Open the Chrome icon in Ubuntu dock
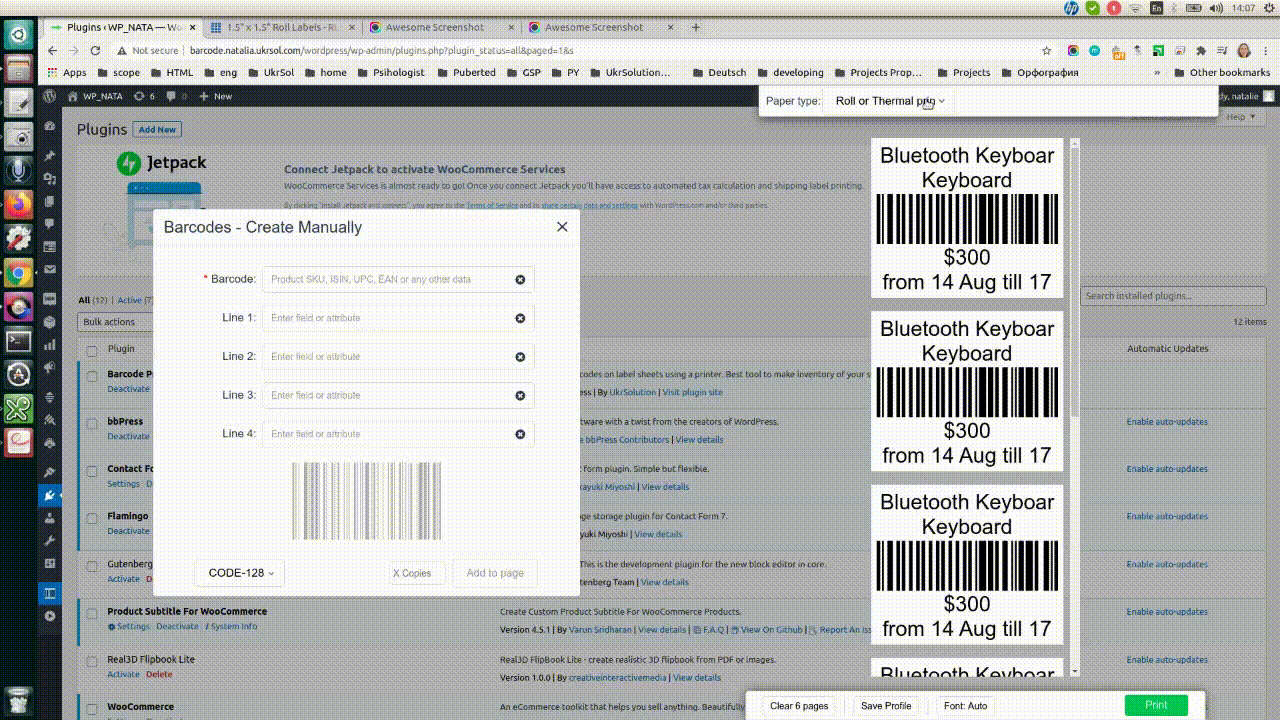Screen dimensions: 1280x720 point(18,273)
